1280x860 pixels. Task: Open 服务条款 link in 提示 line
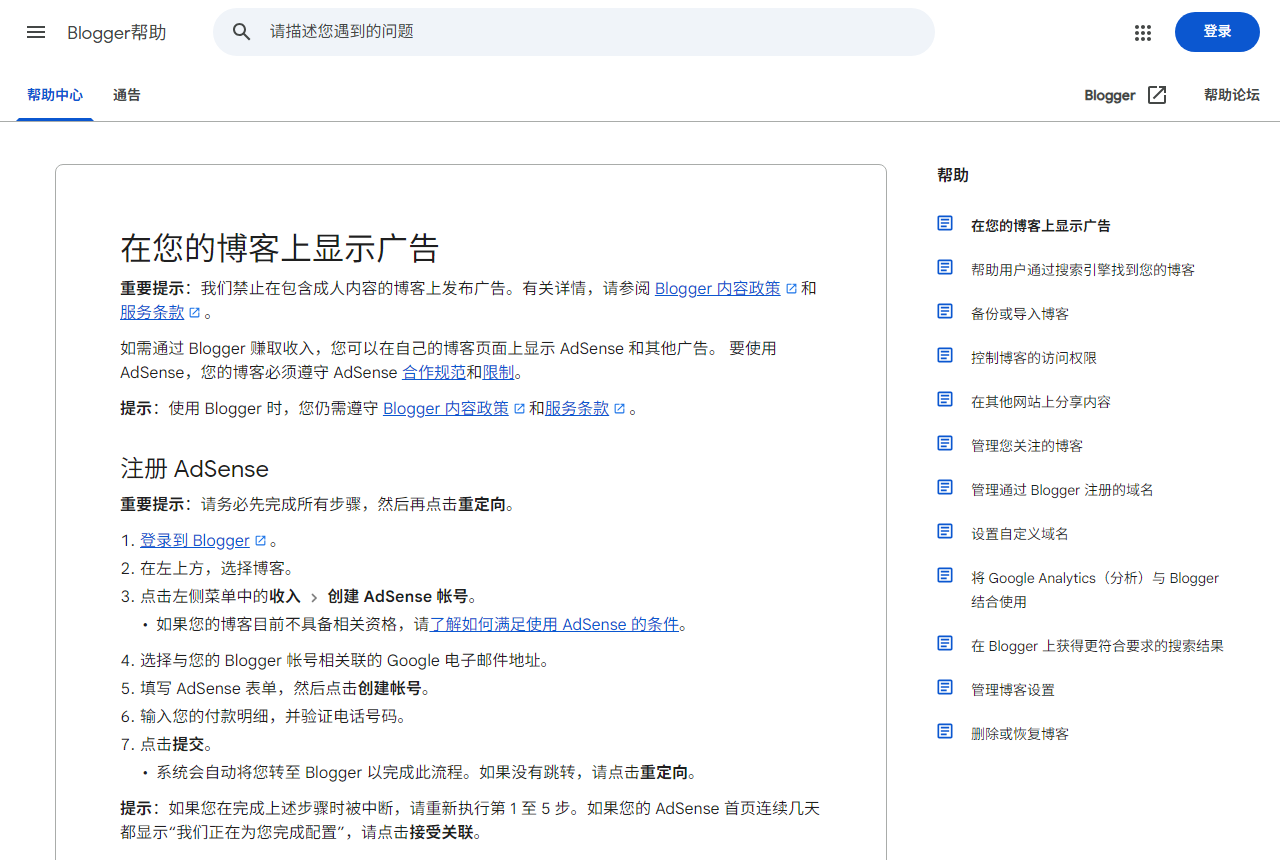click(577, 408)
